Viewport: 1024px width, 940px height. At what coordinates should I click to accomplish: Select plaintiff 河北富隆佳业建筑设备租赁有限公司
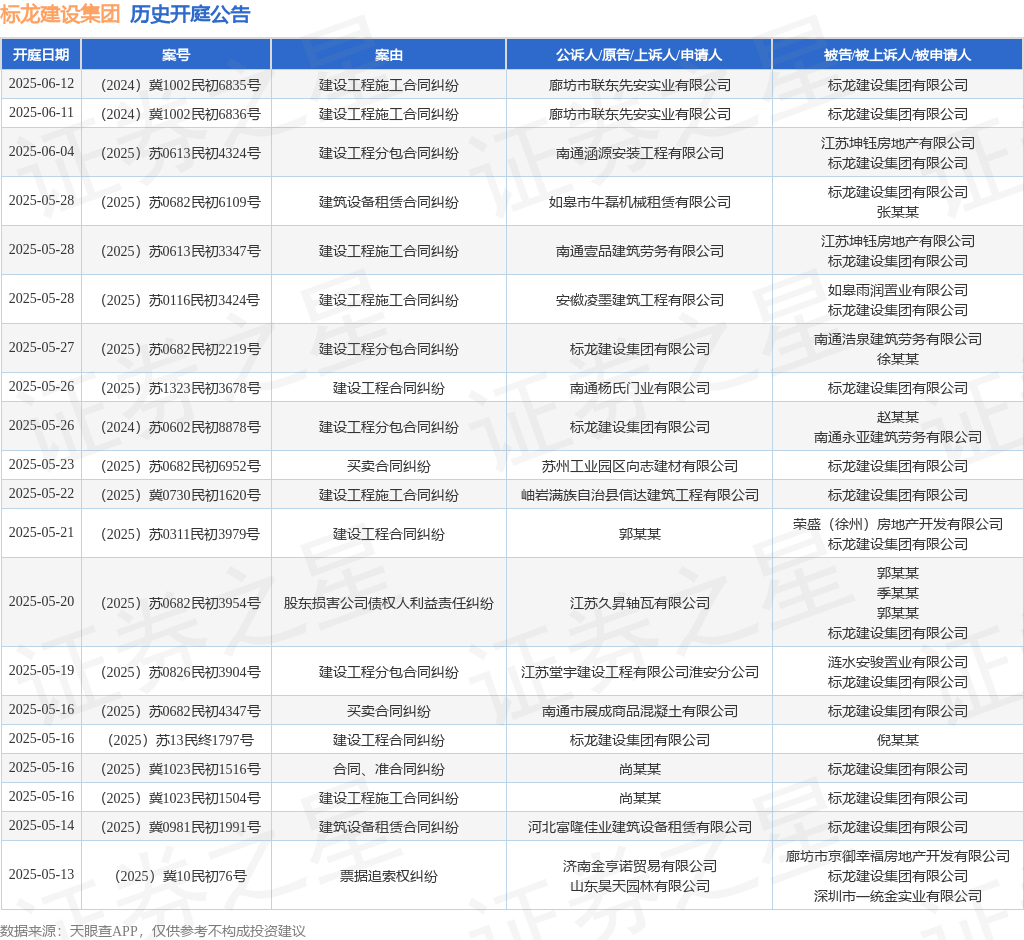[x=639, y=828]
